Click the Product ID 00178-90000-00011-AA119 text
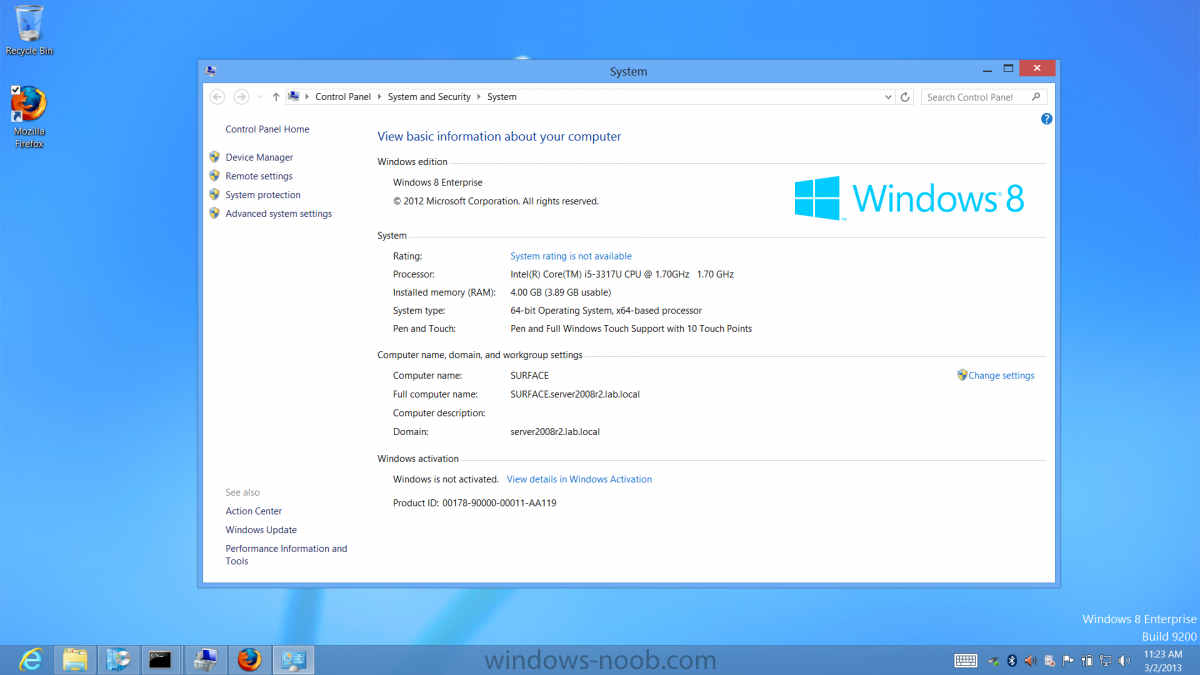Viewport: 1200px width, 675px height. pos(475,503)
